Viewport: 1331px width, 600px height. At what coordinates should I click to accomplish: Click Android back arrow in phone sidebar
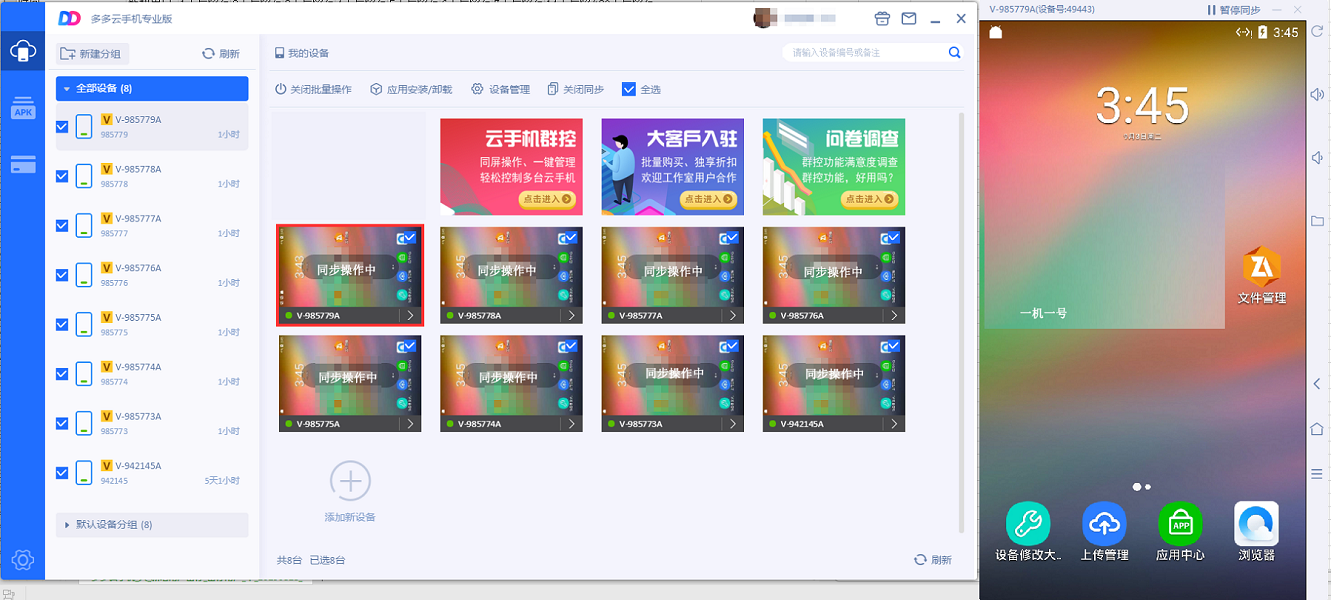1317,384
